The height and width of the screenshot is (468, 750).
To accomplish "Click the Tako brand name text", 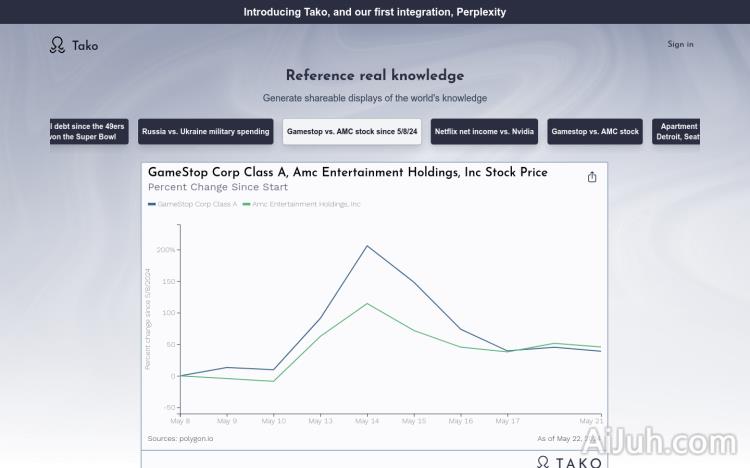I will coord(85,45).
